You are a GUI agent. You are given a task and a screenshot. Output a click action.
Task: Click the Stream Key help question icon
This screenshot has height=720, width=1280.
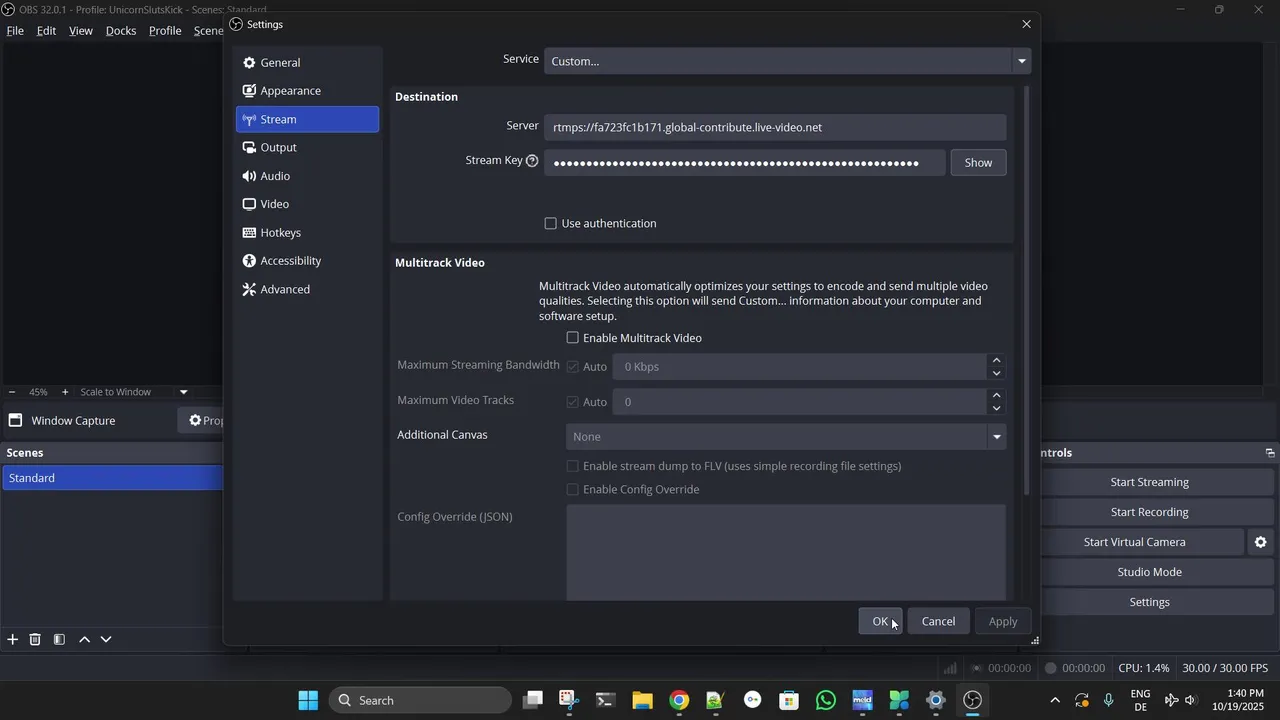click(532, 161)
